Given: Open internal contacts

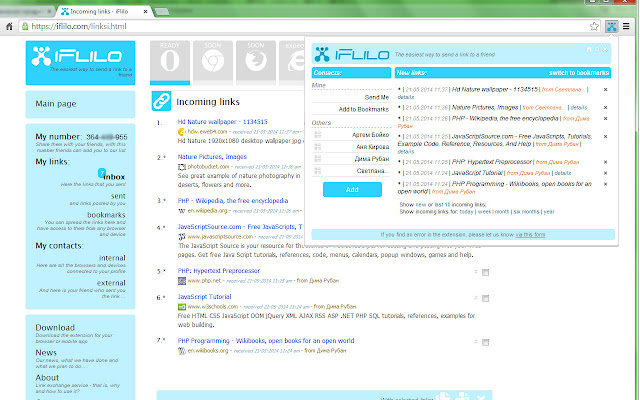Looking at the screenshot, I should tap(112, 258).
